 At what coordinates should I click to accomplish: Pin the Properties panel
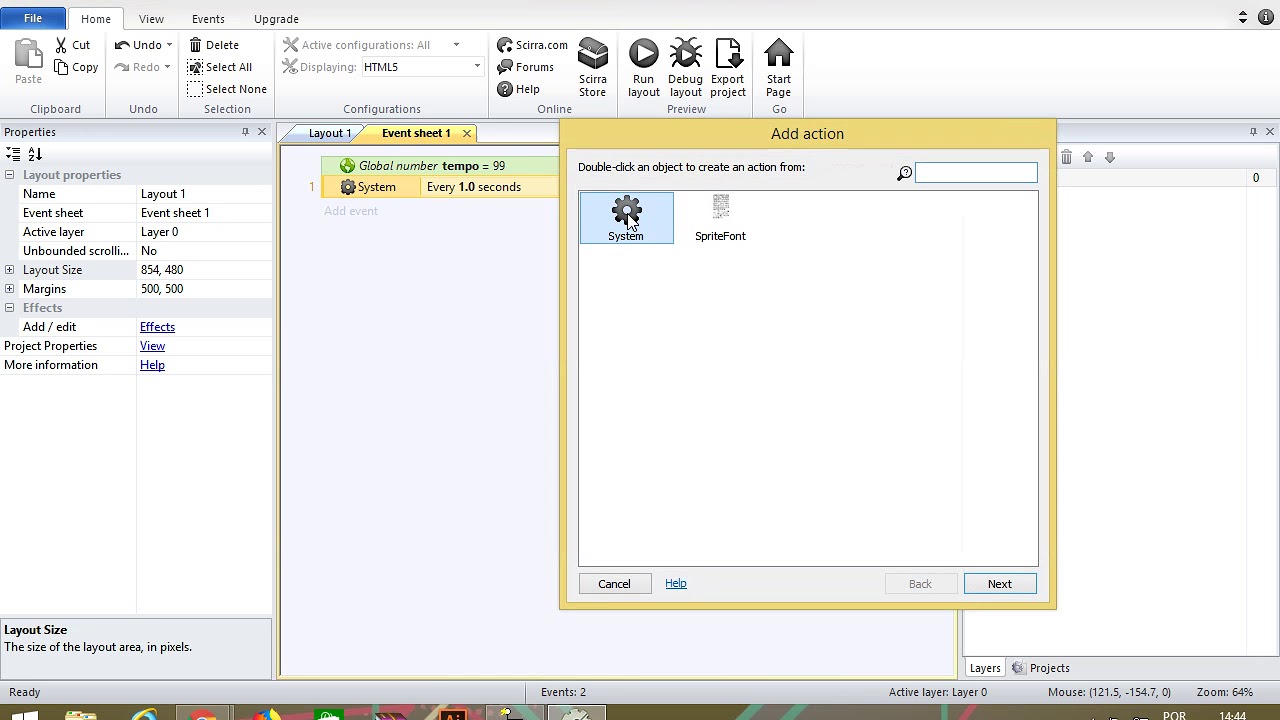(x=245, y=132)
